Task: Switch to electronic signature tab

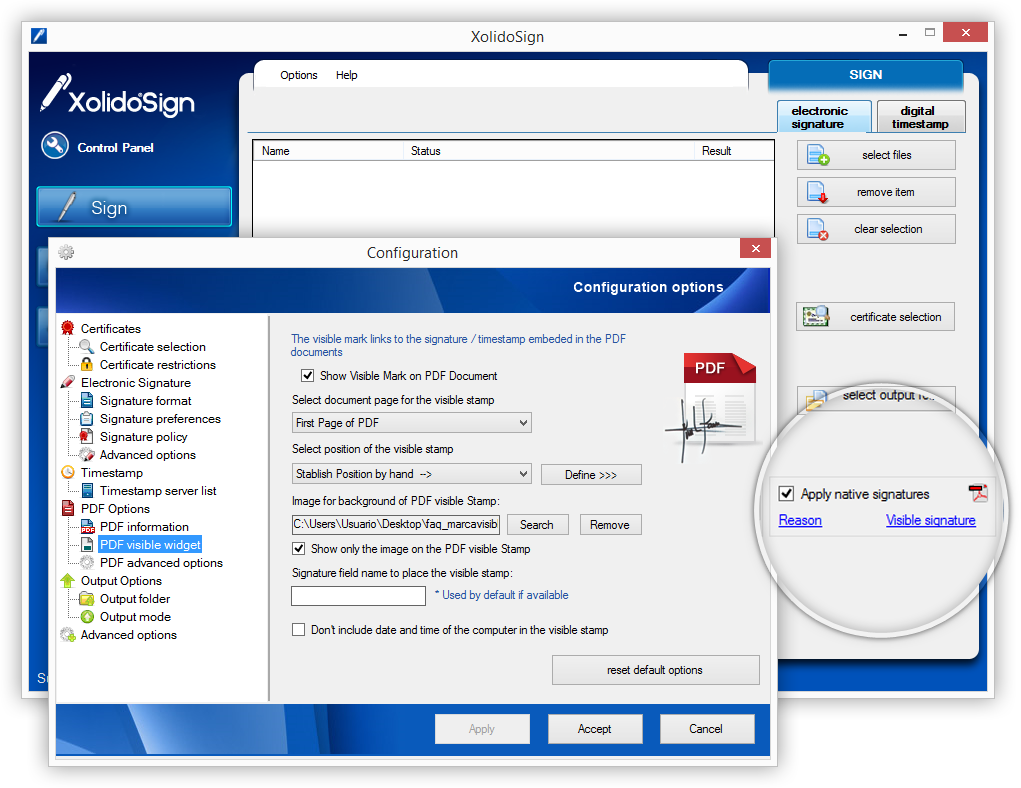Action: click(824, 117)
